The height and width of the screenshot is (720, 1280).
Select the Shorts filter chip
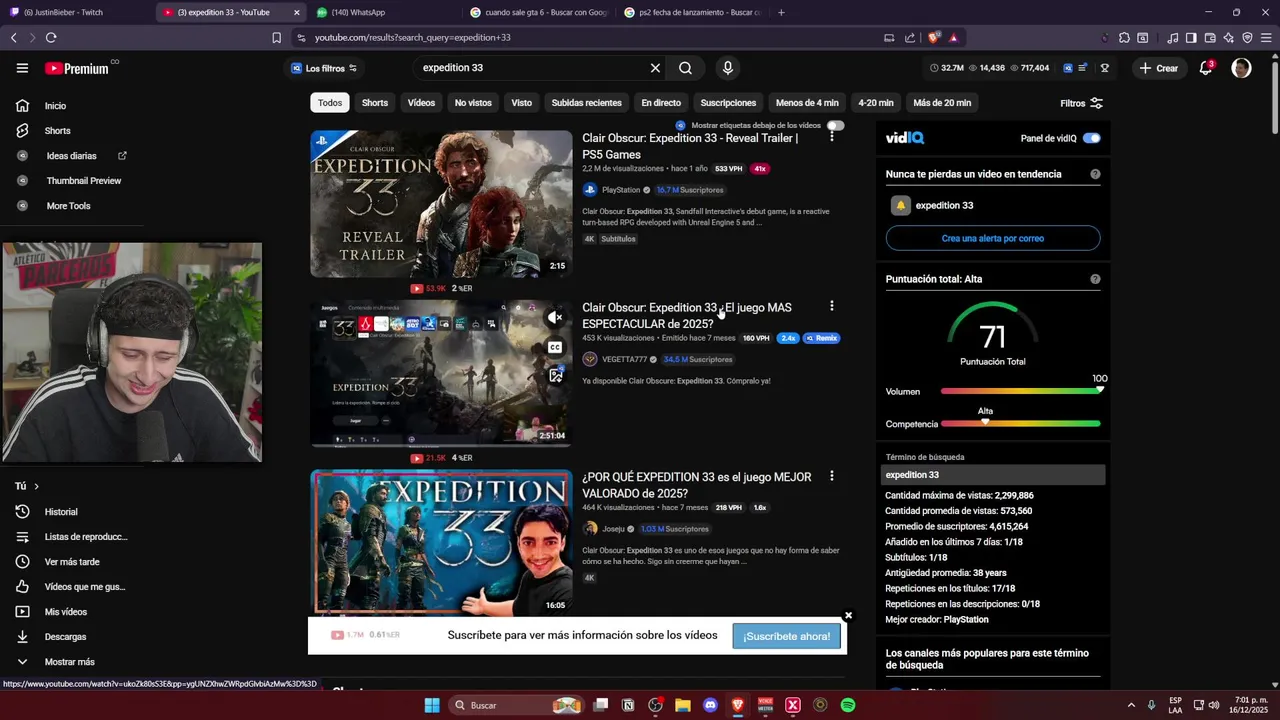coord(375,103)
